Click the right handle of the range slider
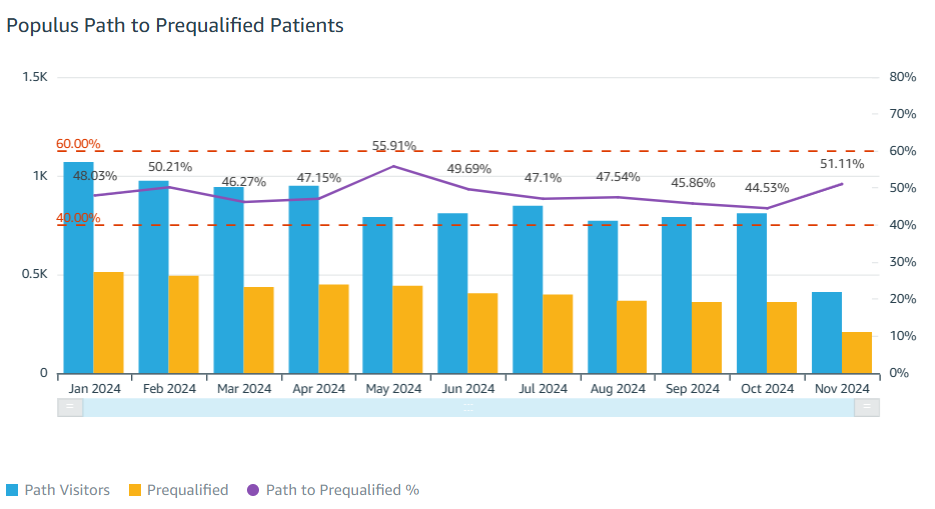Screen dimensions: 935x509 pyautogui.click(x=867, y=406)
